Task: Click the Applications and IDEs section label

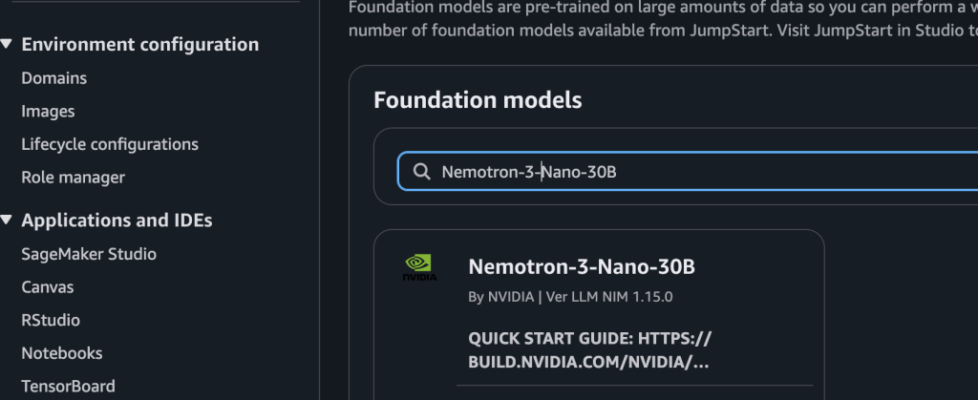Action: click(x=117, y=221)
